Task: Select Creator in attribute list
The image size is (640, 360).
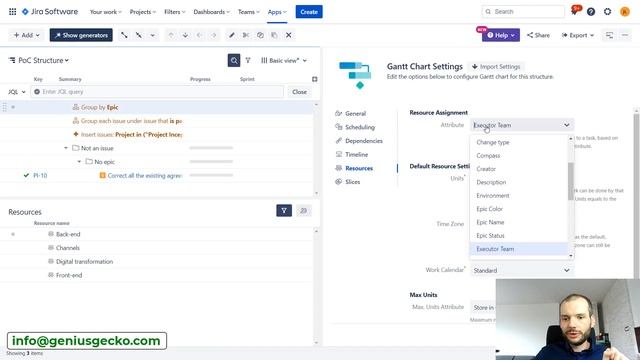Action: pos(518,169)
